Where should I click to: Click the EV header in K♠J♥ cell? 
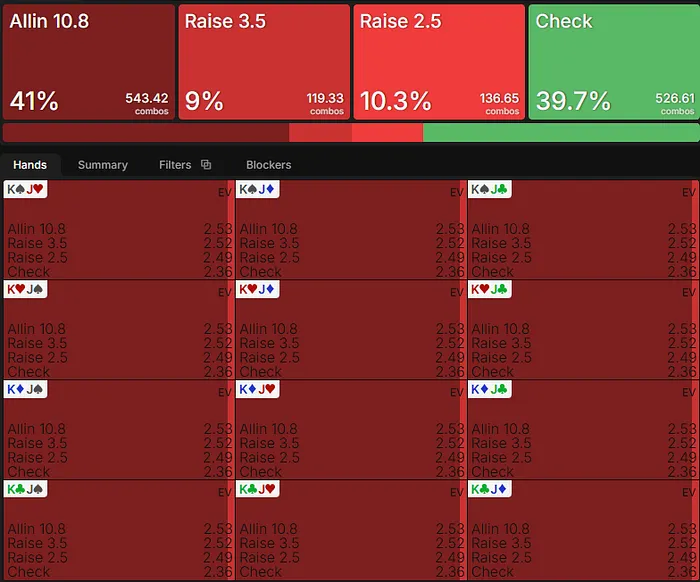(x=225, y=192)
